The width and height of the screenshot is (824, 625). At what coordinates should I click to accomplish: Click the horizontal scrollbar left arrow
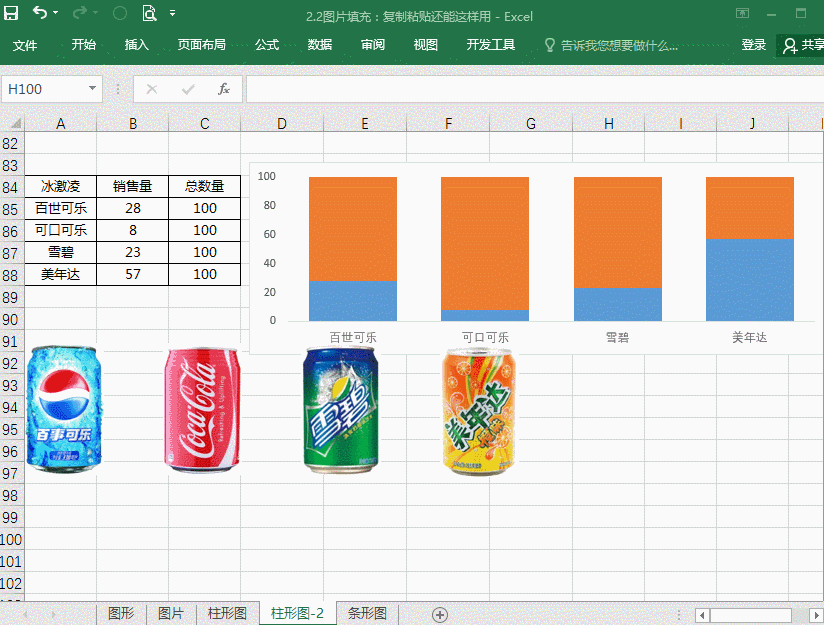(x=702, y=615)
